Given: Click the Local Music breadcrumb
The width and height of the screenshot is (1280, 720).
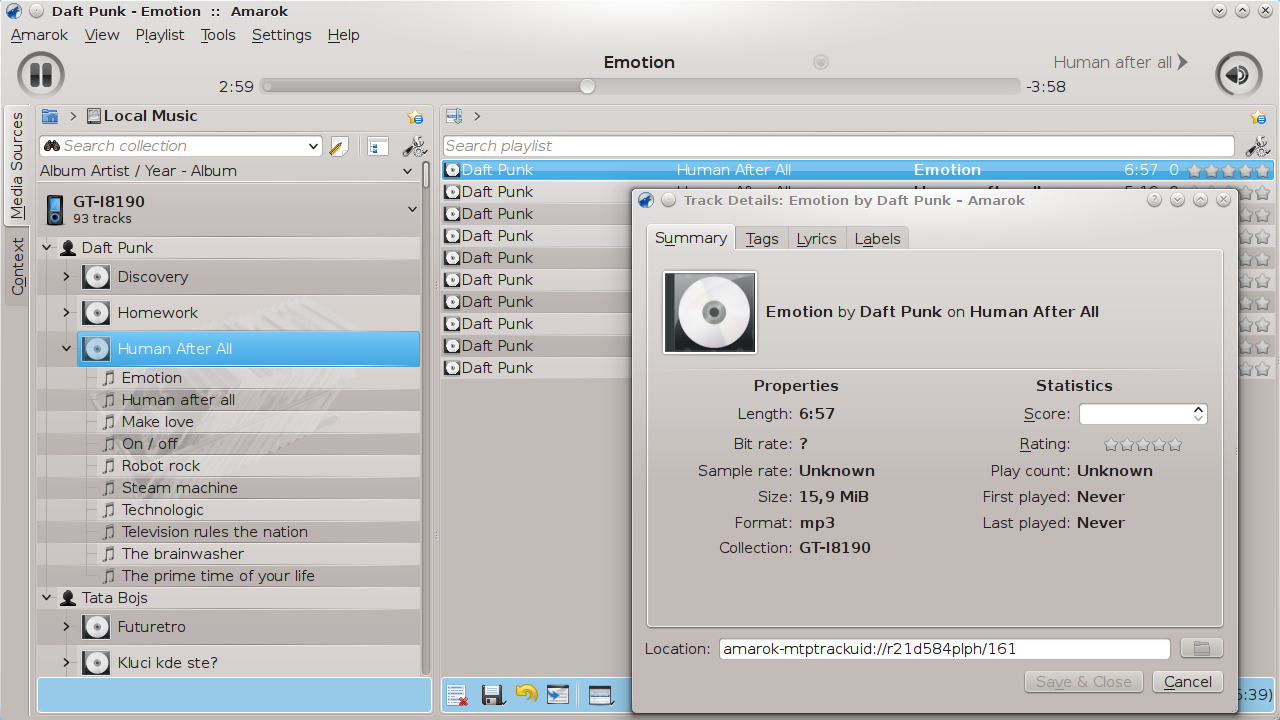Looking at the screenshot, I should [142, 116].
